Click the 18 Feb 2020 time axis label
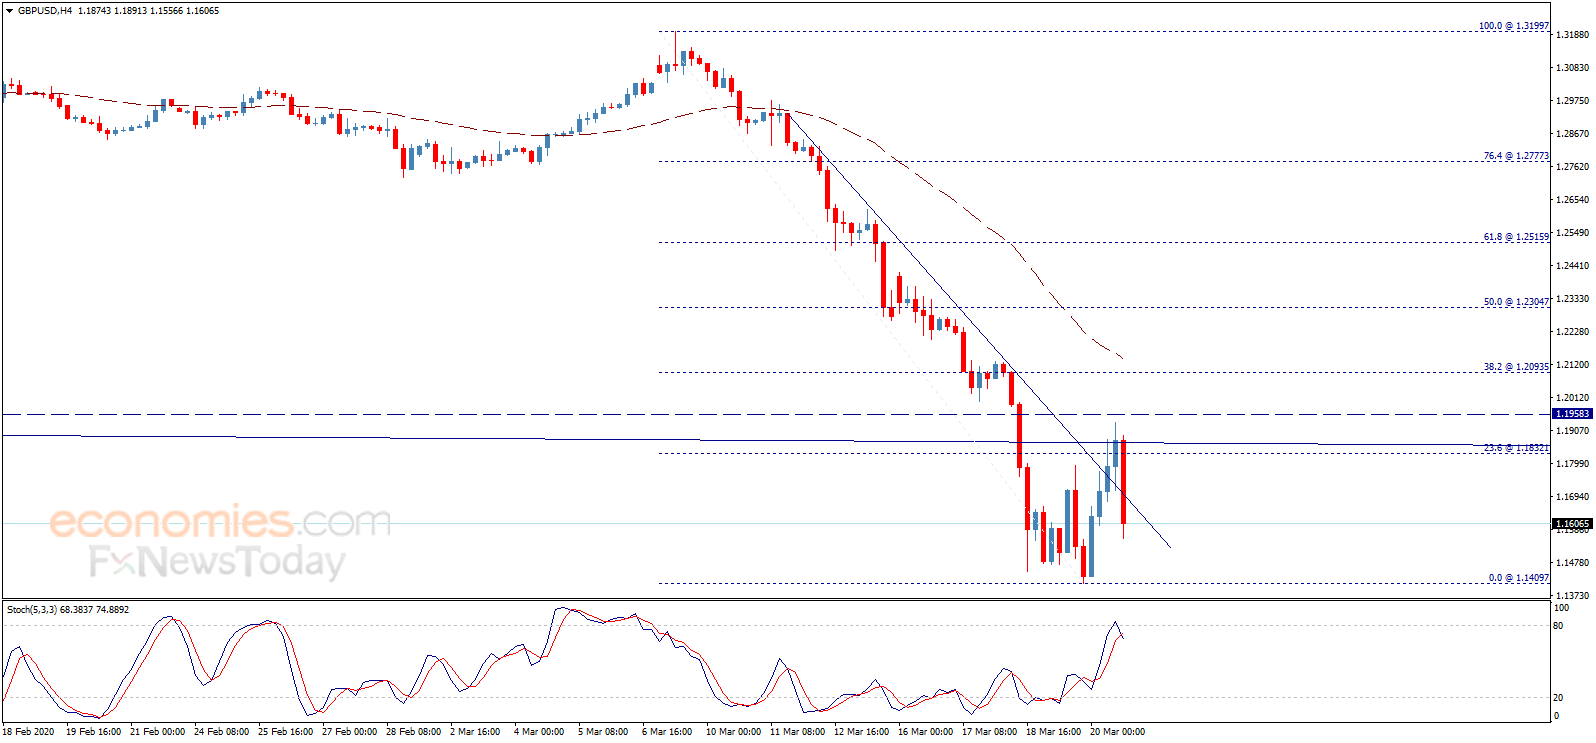The width and height of the screenshot is (1596, 743). pos(28,732)
